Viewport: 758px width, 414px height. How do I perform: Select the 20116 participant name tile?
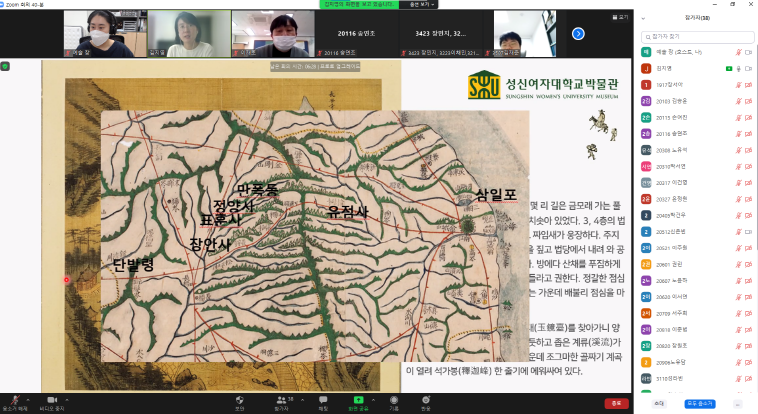pyautogui.click(x=356, y=34)
